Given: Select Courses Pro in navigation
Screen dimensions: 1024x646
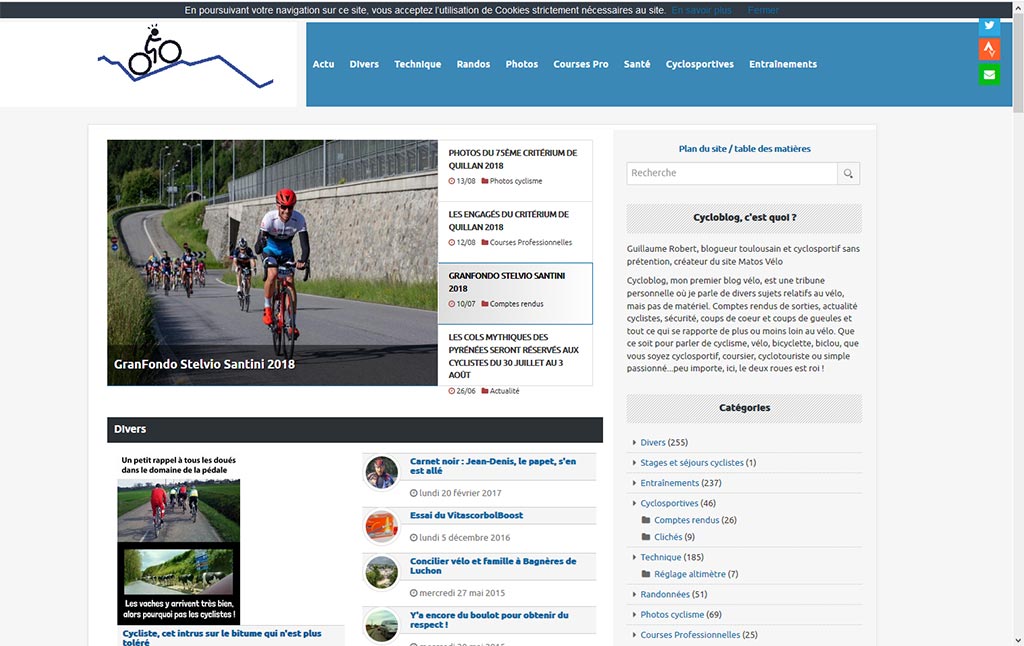Looking at the screenshot, I should coord(581,64).
